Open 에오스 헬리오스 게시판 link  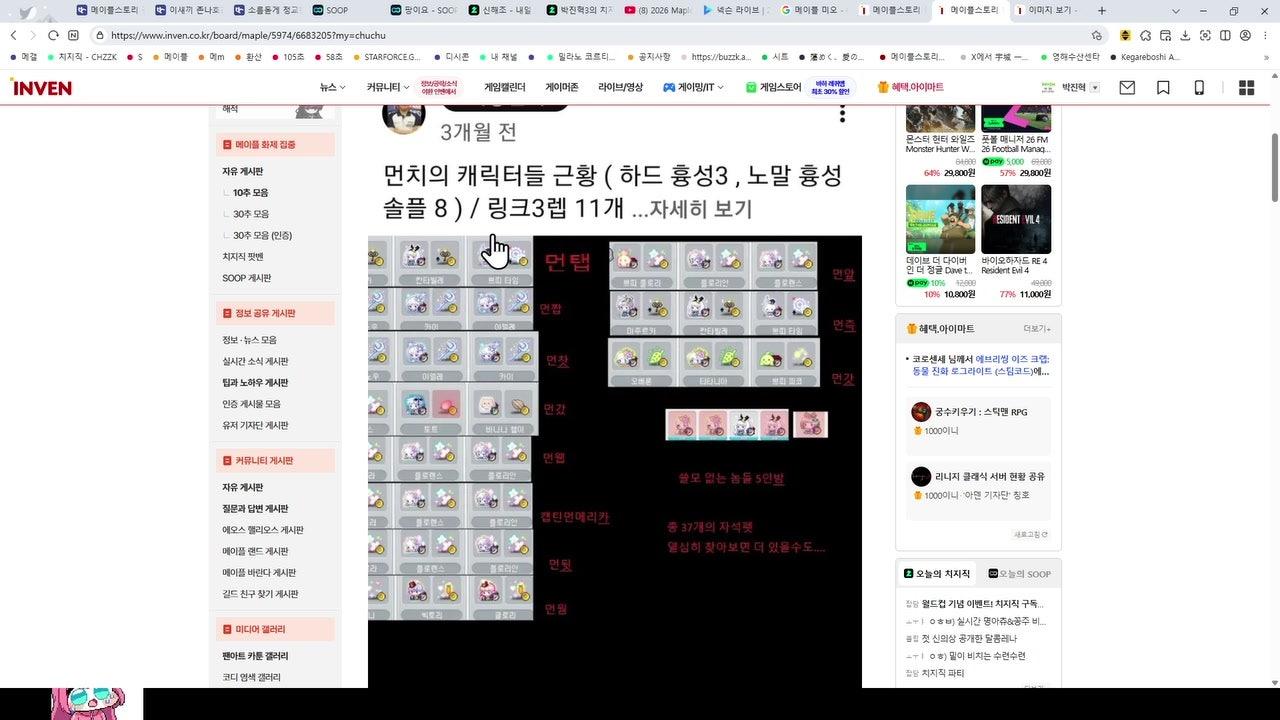(262, 530)
